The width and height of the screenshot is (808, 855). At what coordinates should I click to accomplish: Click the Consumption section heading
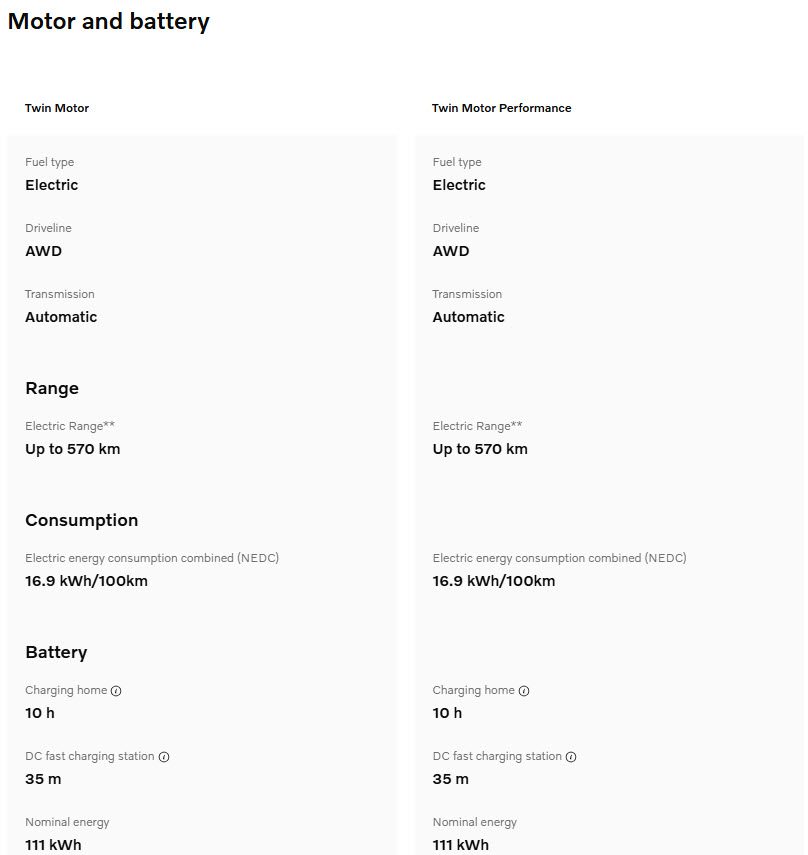point(81,520)
